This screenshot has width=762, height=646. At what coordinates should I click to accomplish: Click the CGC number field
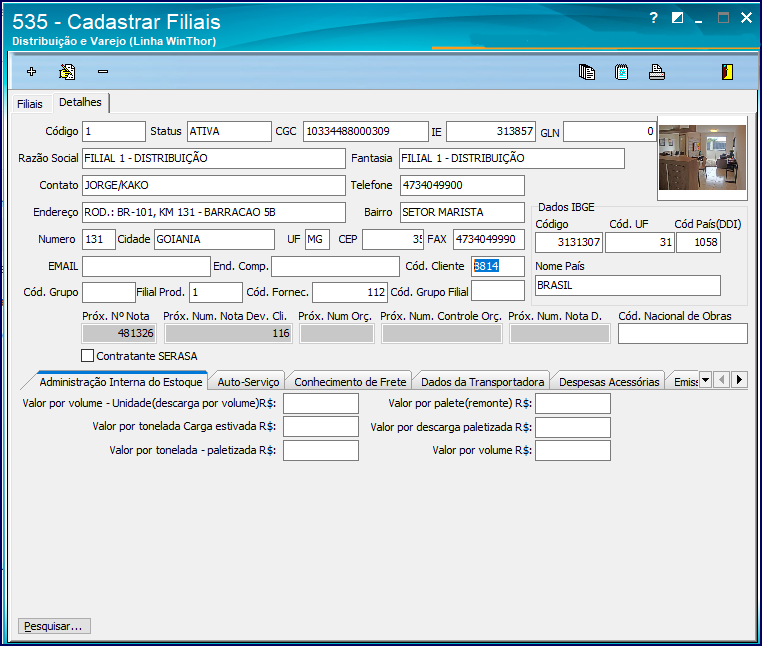pos(365,131)
